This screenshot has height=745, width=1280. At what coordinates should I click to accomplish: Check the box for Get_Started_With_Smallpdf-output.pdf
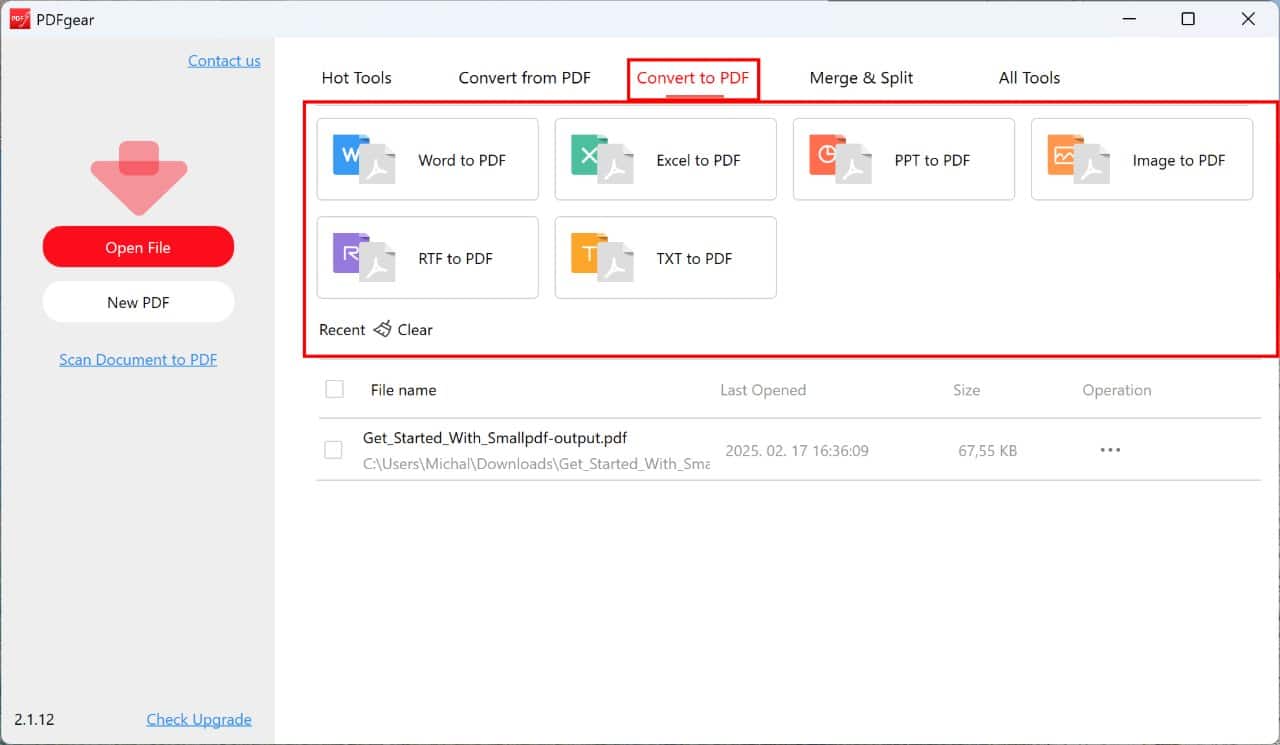click(x=334, y=450)
